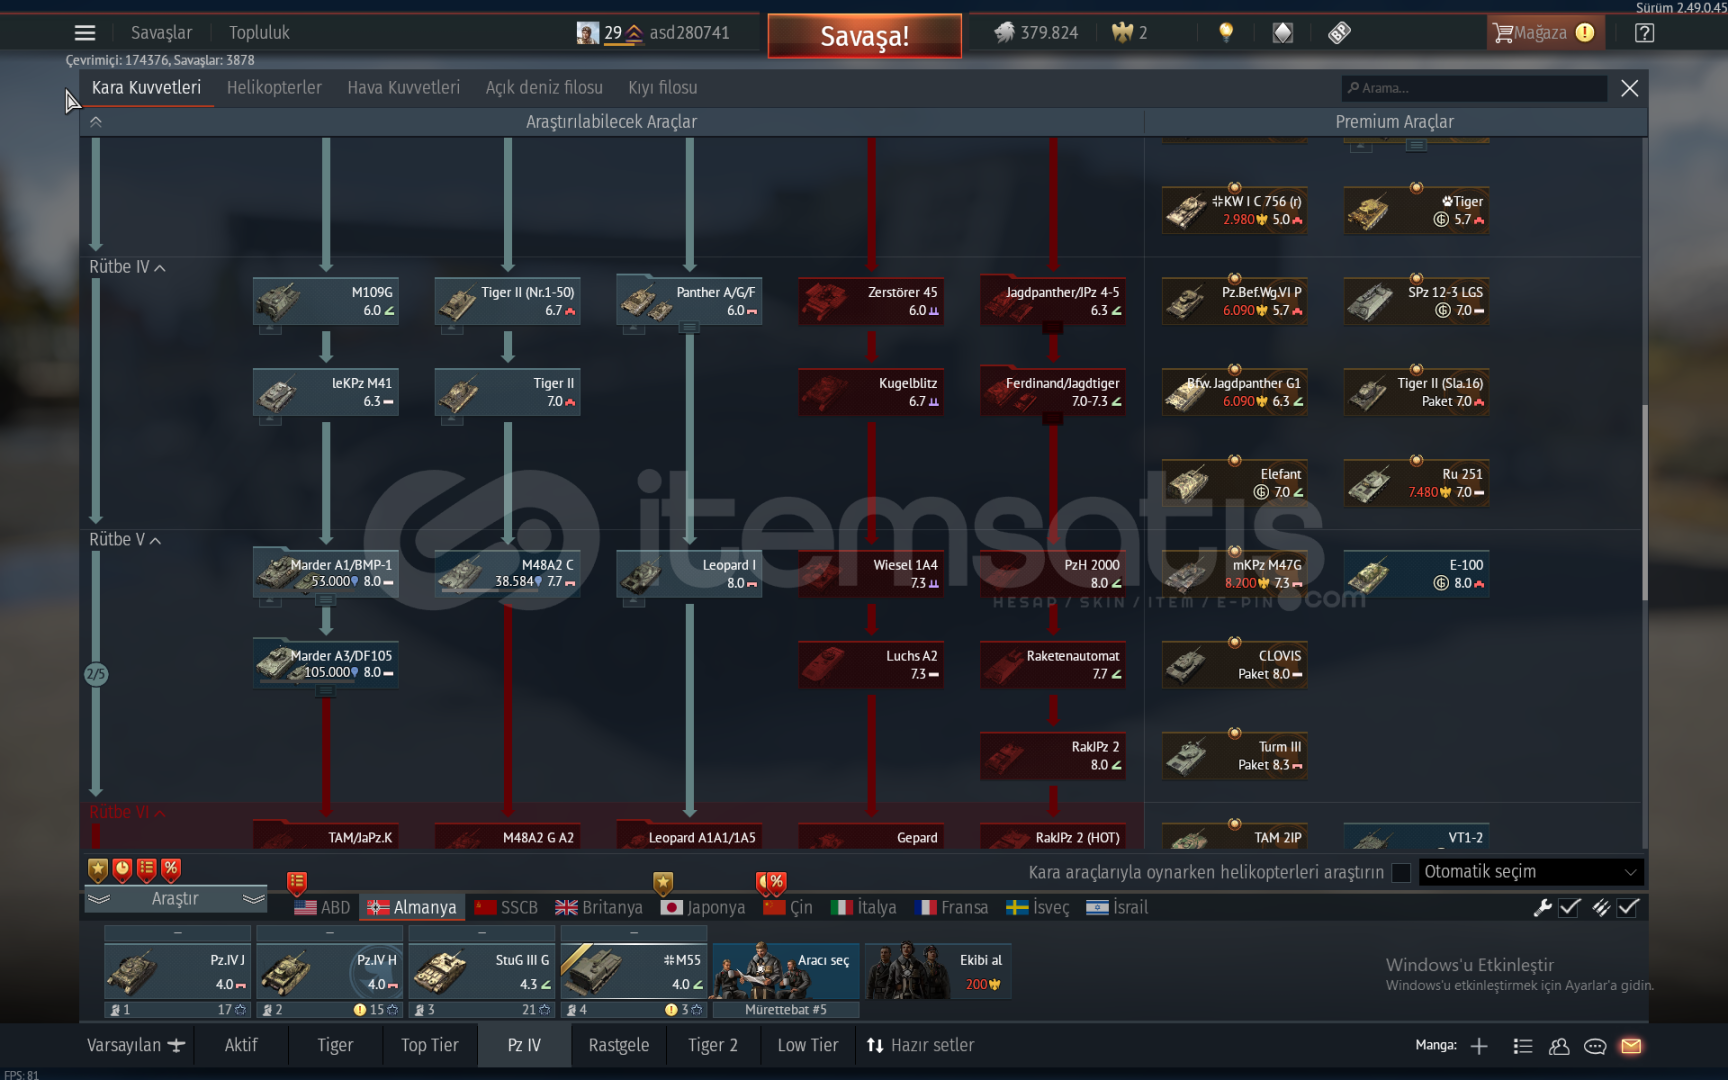Viewport: 1728px width, 1080px height.
Task: Open the chat bubble icon
Action: tap(1595, 1046)
